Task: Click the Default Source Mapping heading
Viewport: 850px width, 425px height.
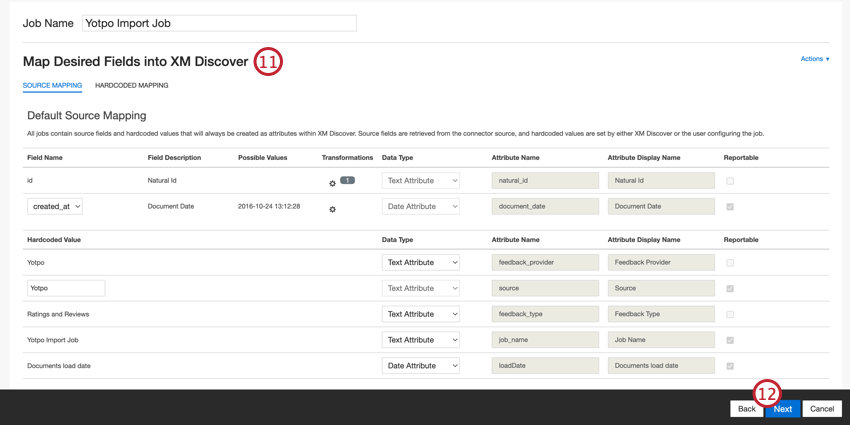Action: (x=87, y=115)
